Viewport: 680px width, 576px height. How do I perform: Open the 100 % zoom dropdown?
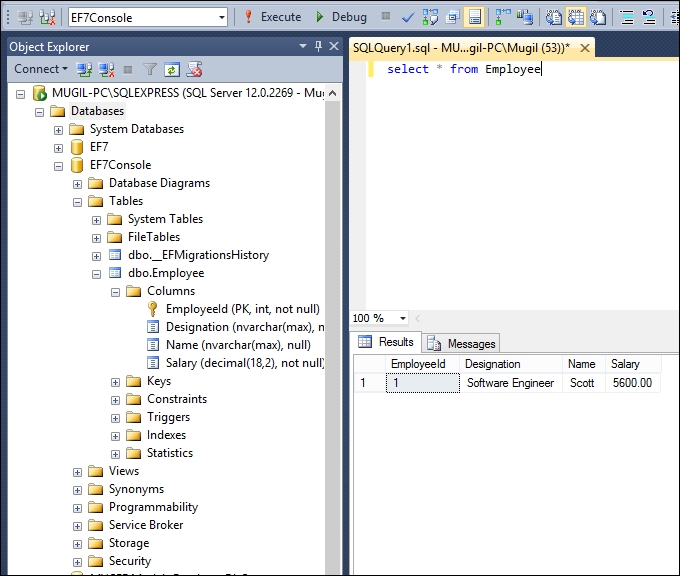(403, 318)
